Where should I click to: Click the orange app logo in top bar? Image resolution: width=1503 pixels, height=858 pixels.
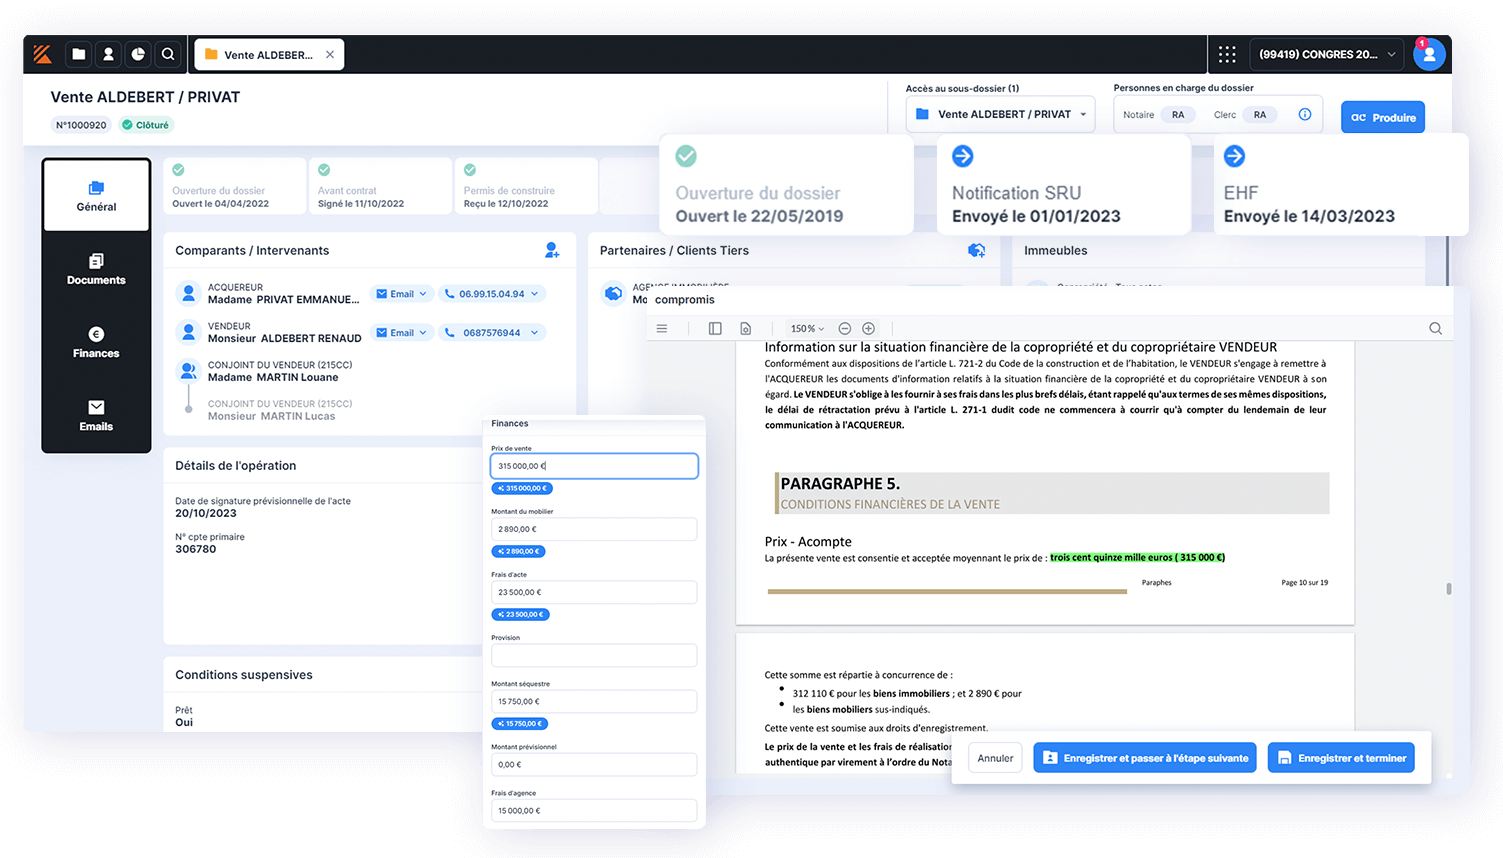42,54
